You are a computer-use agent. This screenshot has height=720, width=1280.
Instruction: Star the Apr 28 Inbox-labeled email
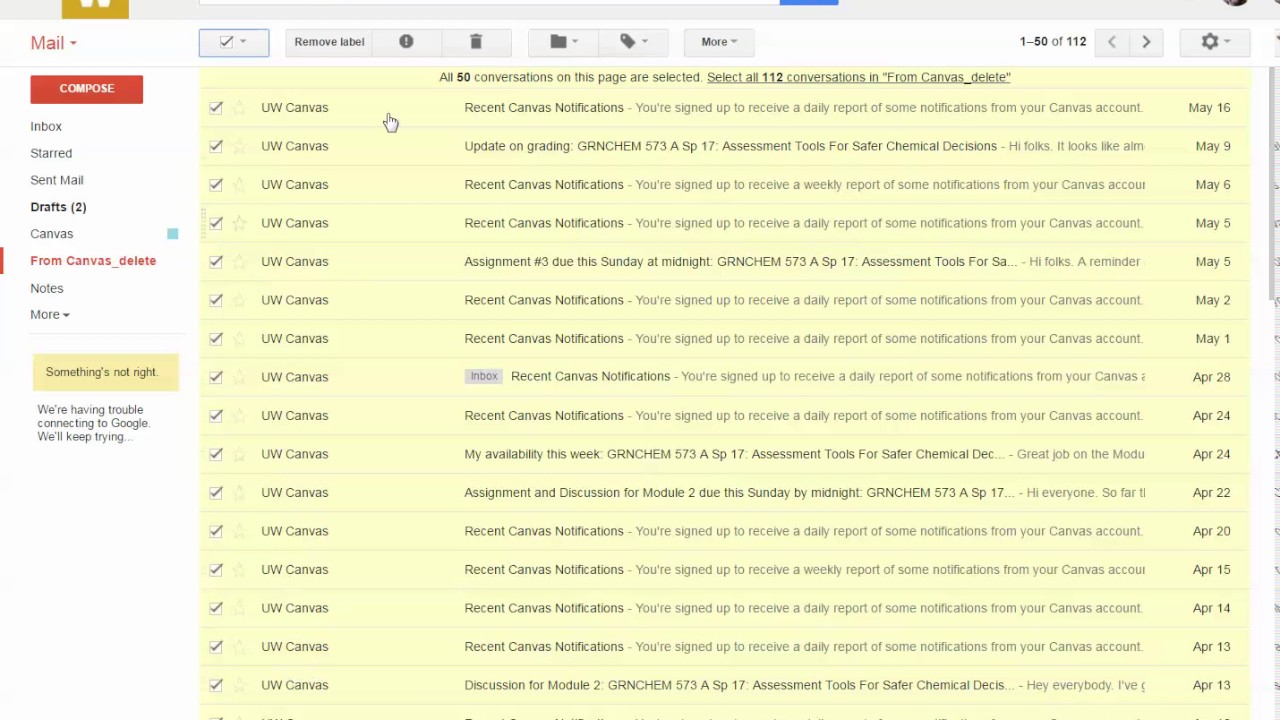pos(239,377)
